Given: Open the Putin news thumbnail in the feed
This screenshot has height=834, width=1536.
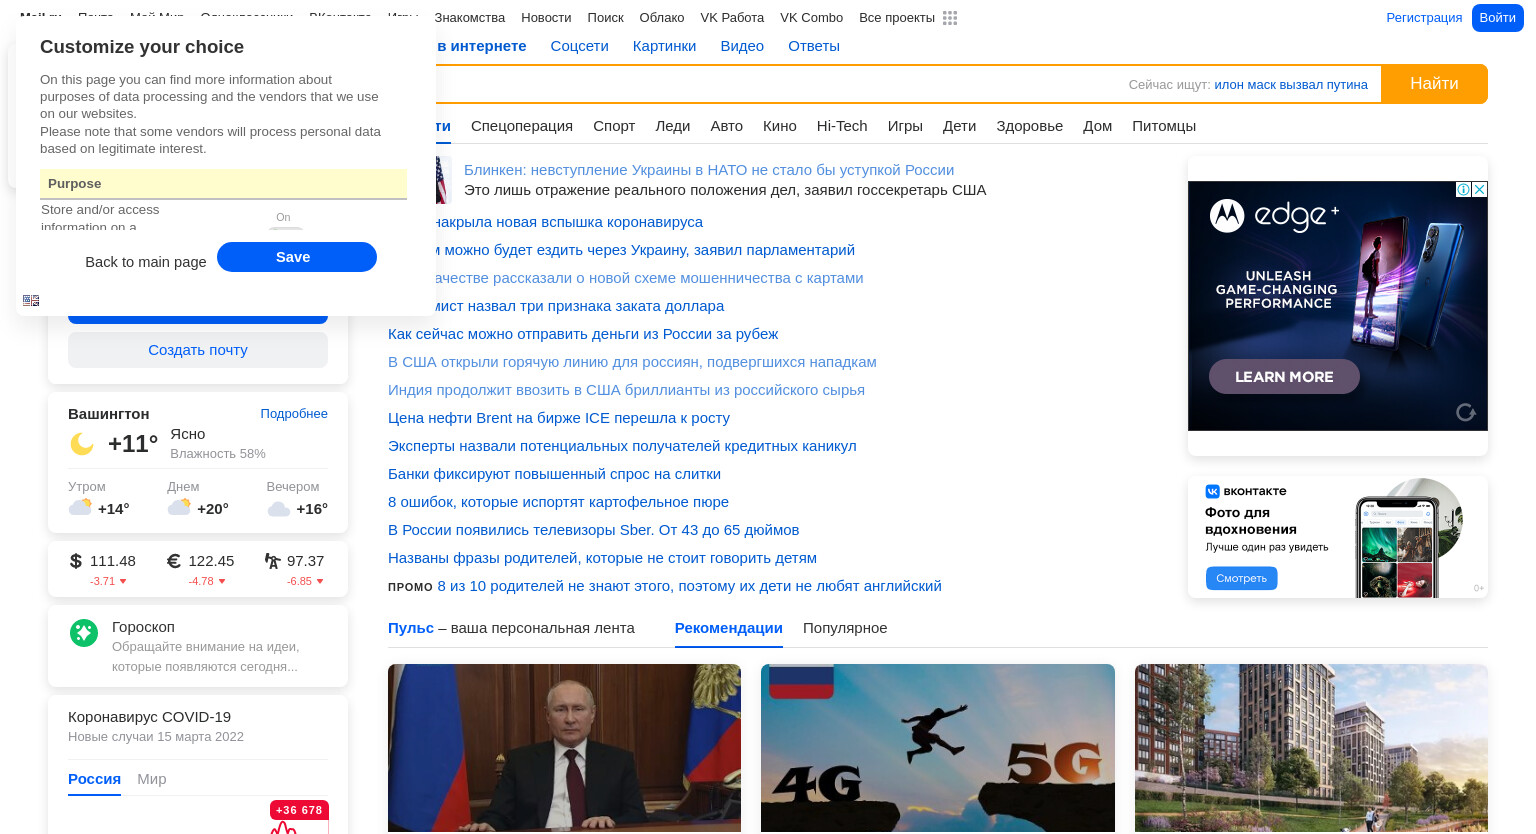Looking at the screenshot, I should pos(565,748).
